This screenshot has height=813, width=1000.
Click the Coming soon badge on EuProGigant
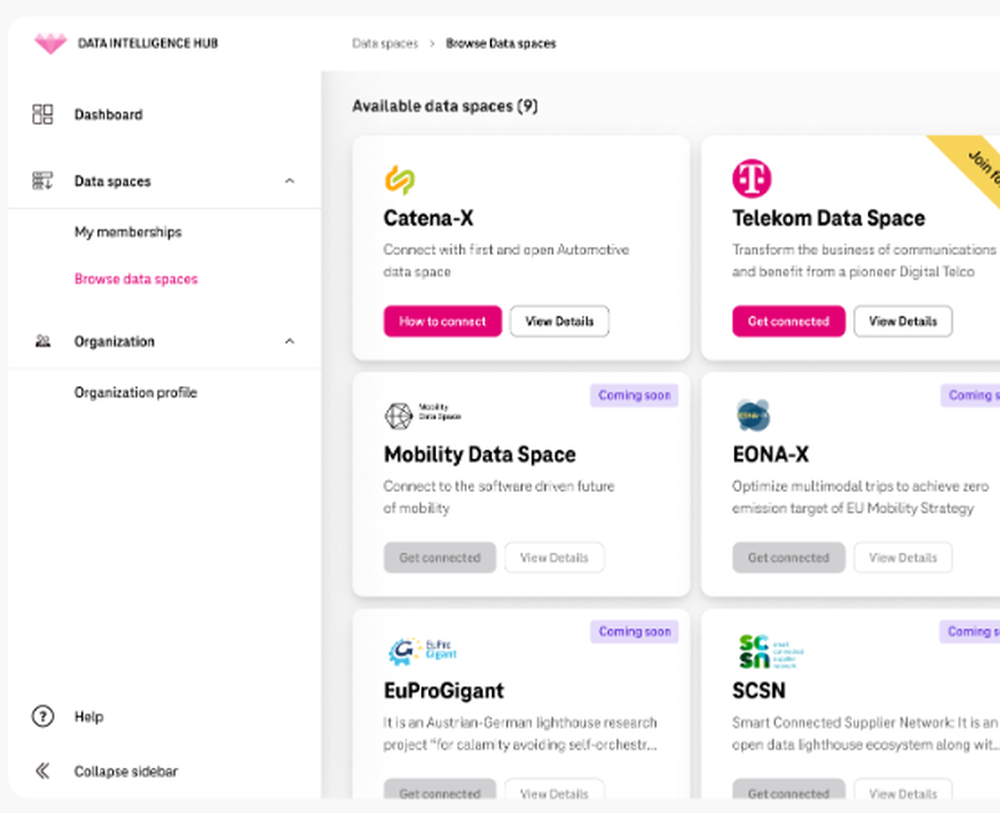635,631
